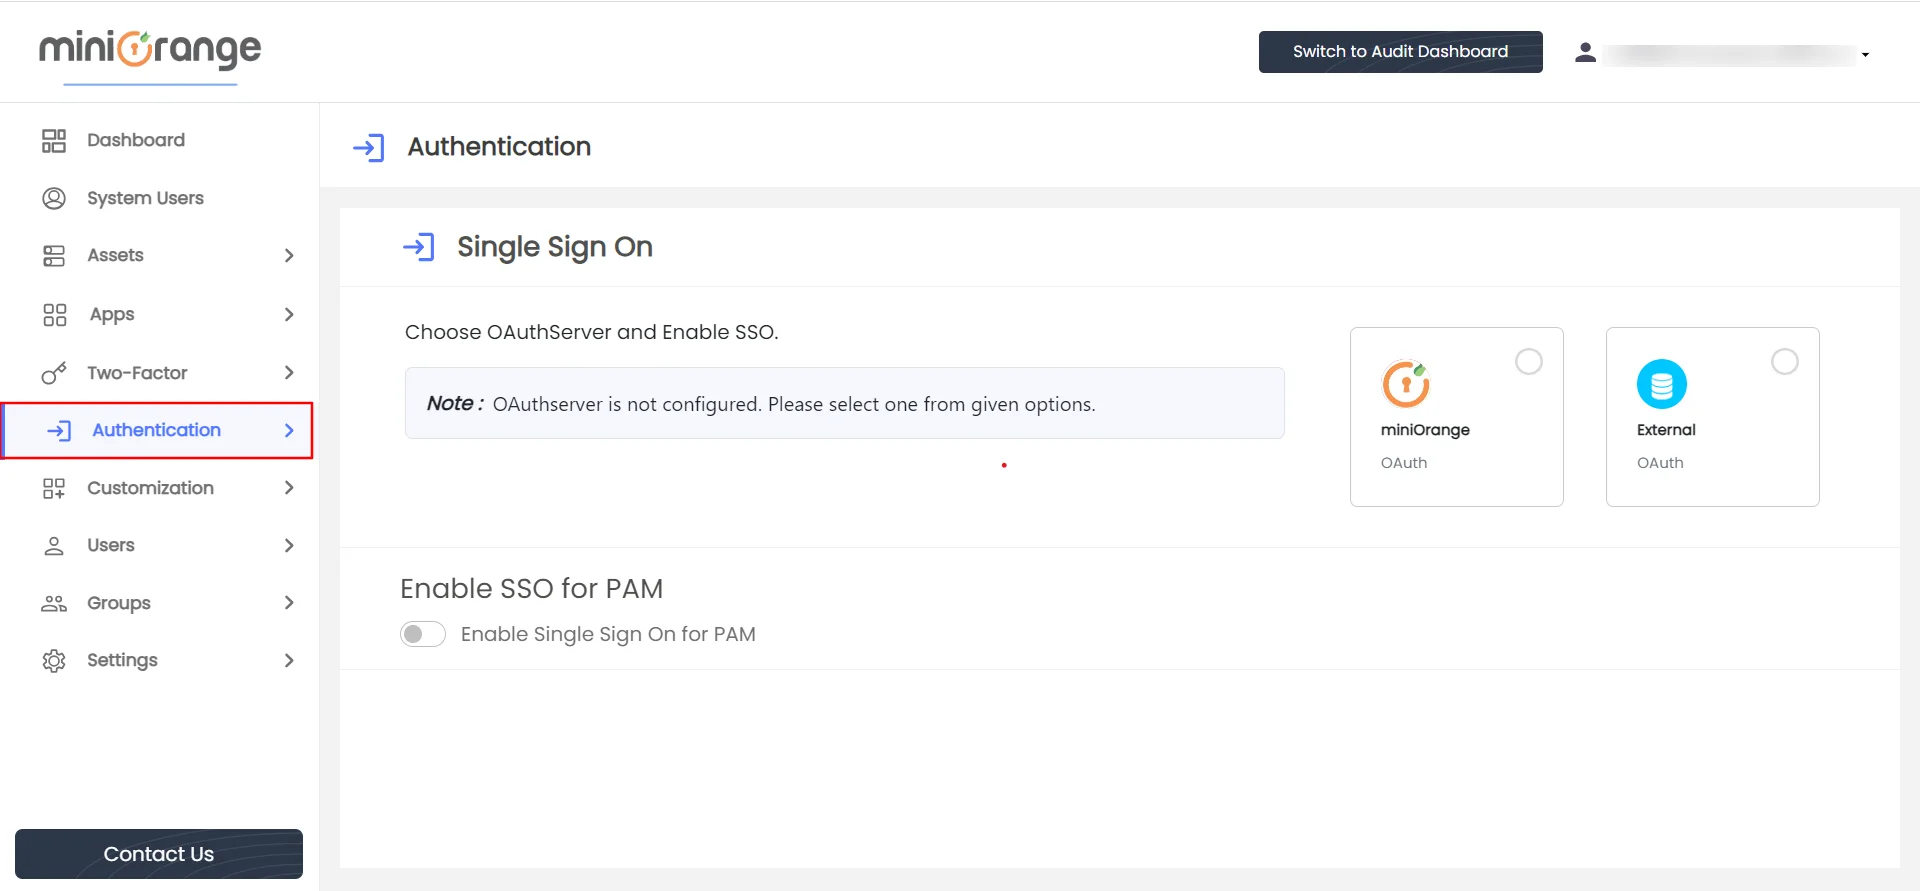Select the External OAuth radio button
Viewport: 1920px width, 891px height.
click(x=1784, y=362)
